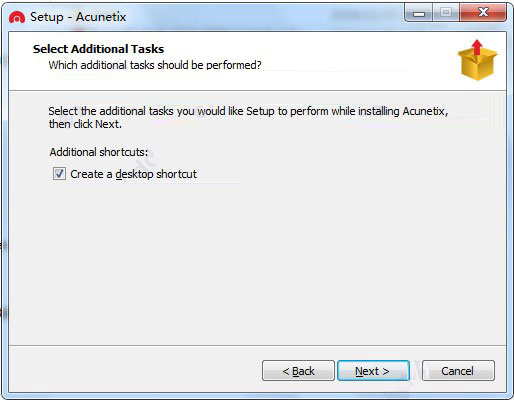This screenshot has width=514, height=400.
Task: Click the 'Select Additional Tasks' heading
Action: (98, 49)
